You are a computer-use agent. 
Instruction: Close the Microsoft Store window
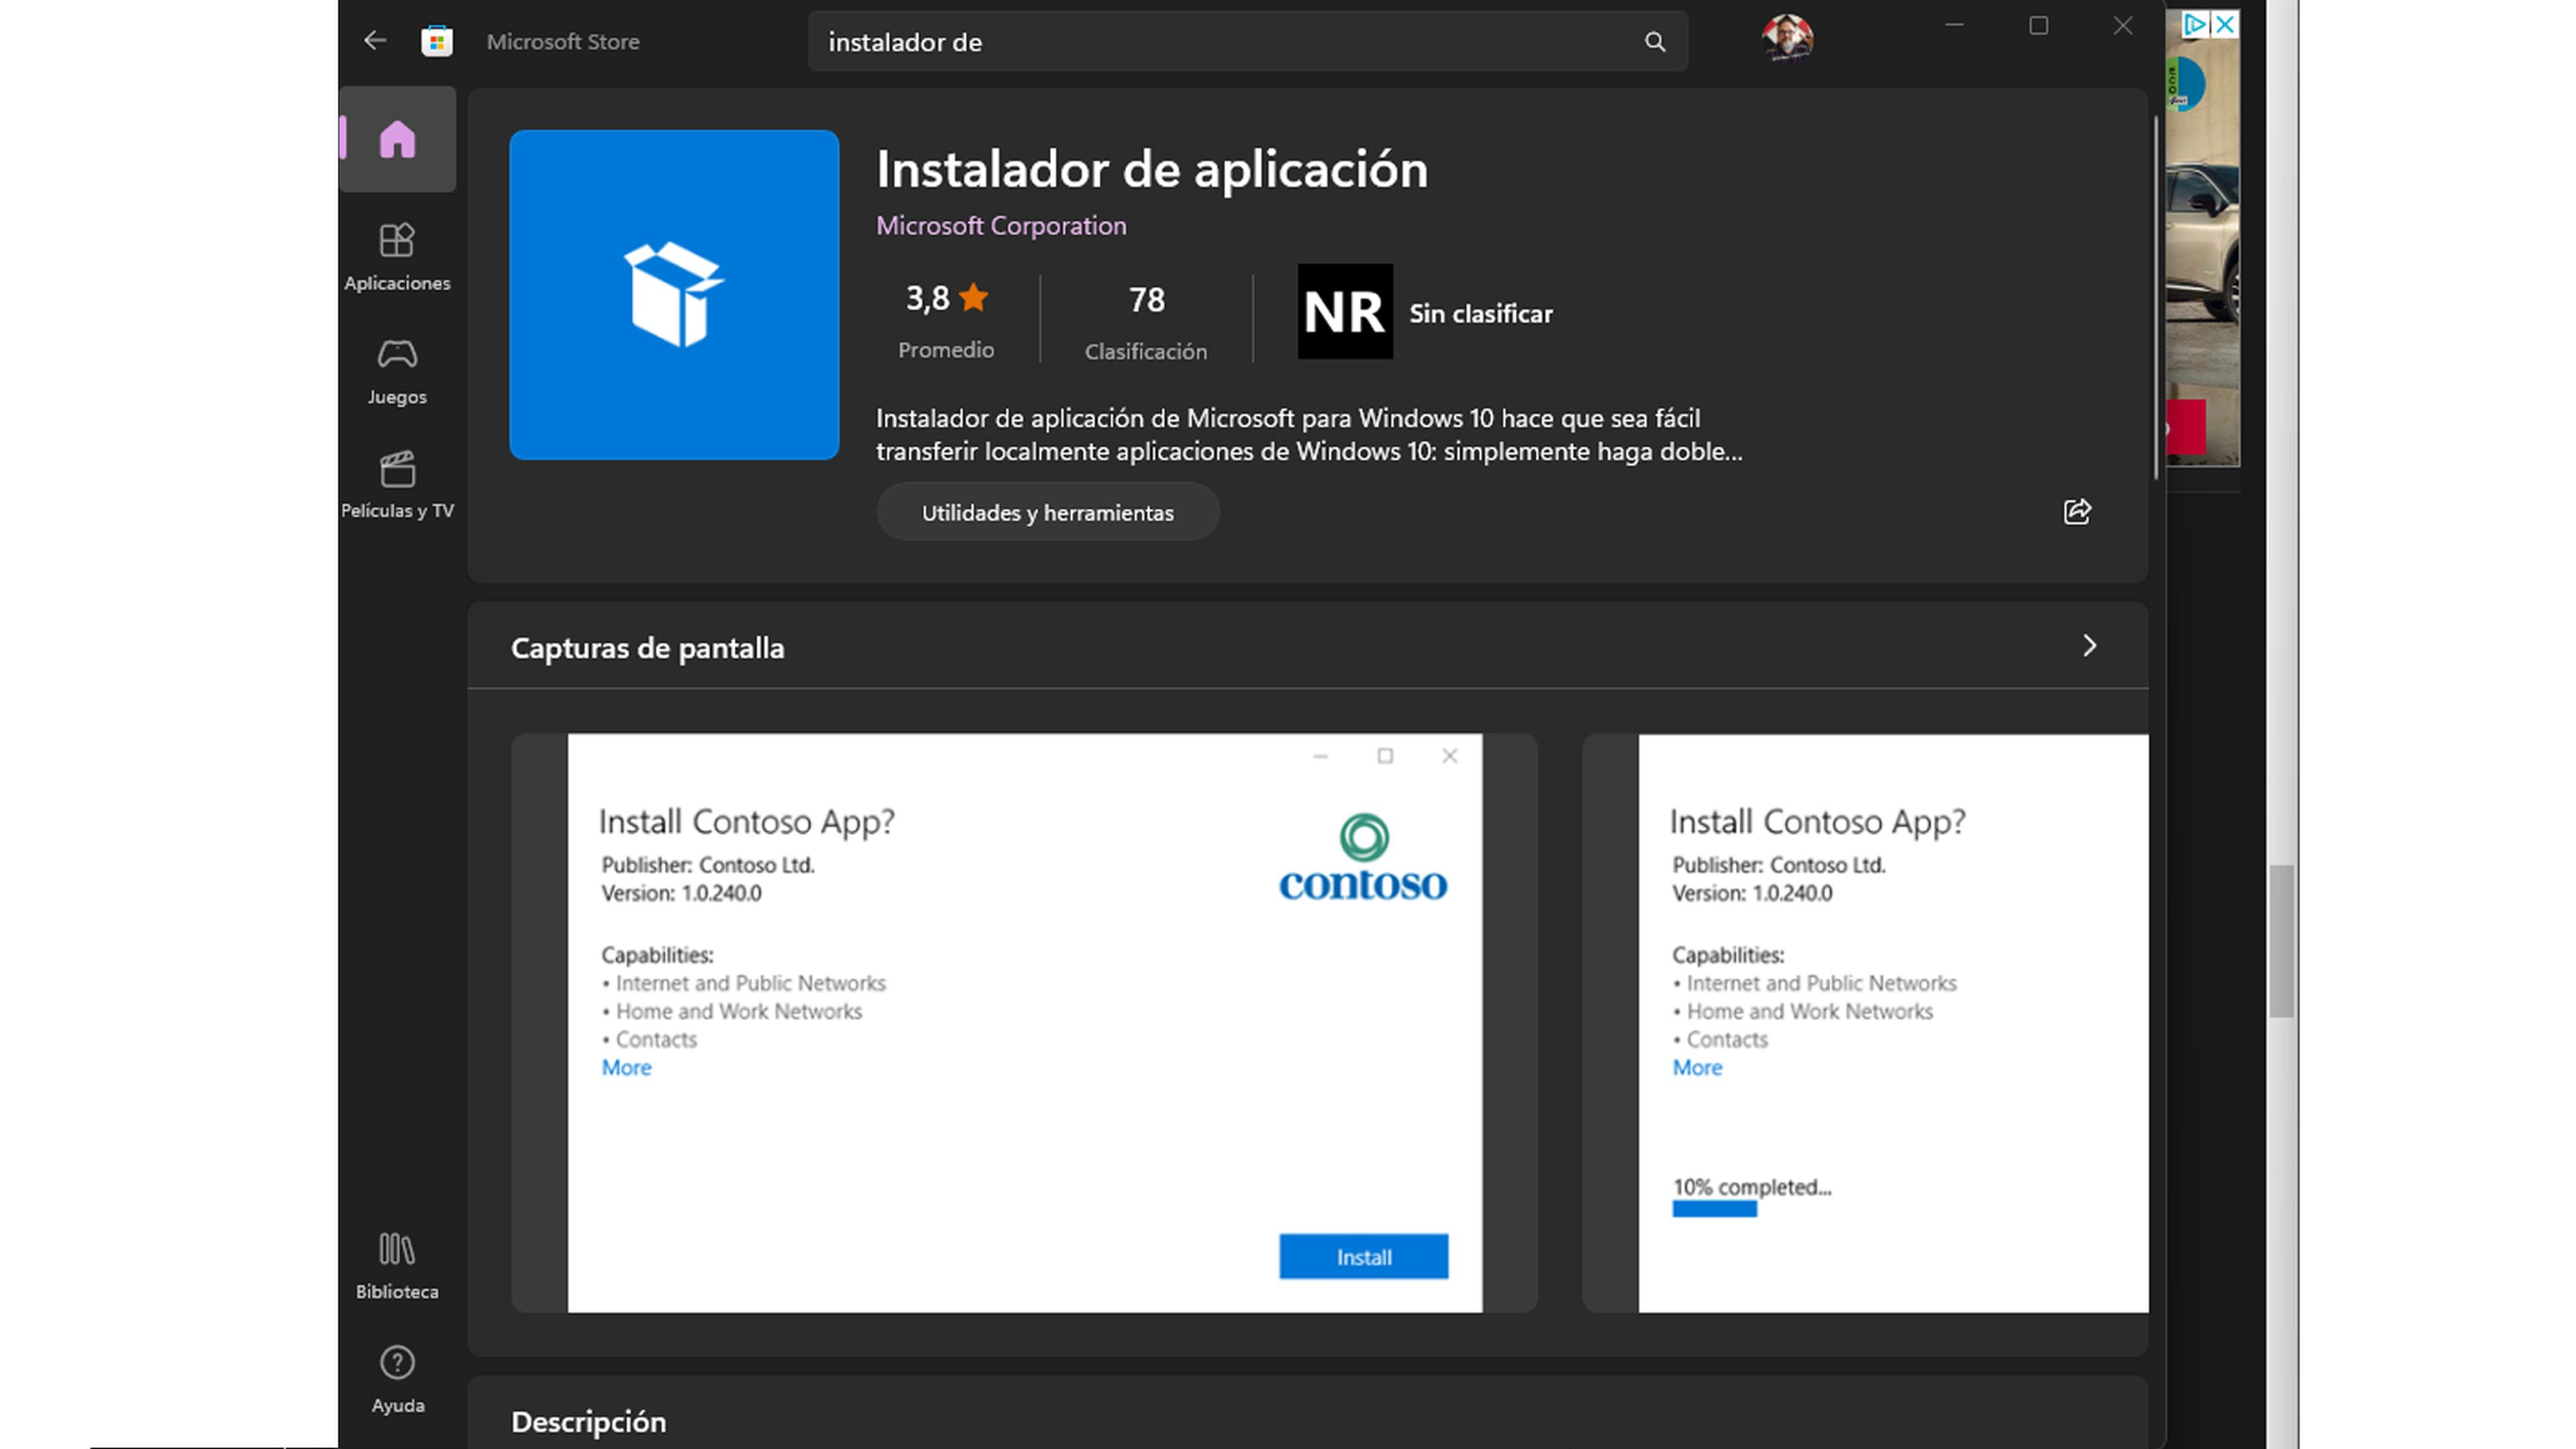(x=2123, y=26)
